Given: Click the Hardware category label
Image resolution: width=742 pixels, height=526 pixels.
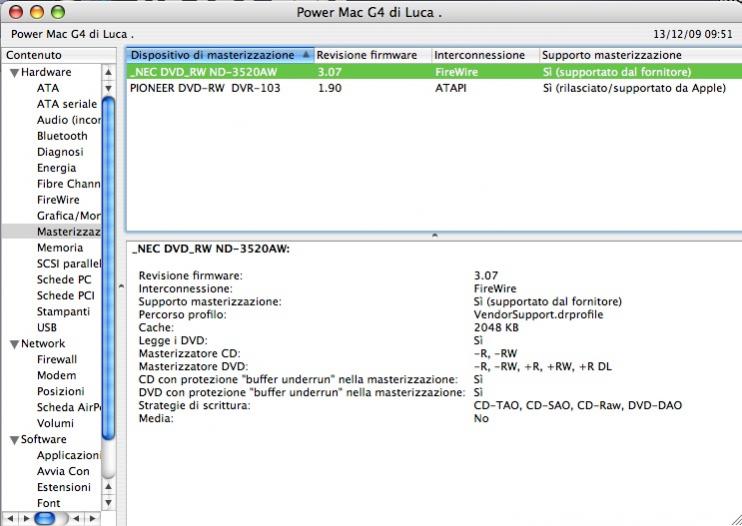Looking at the screenshot, I should (x=46, y=72).
